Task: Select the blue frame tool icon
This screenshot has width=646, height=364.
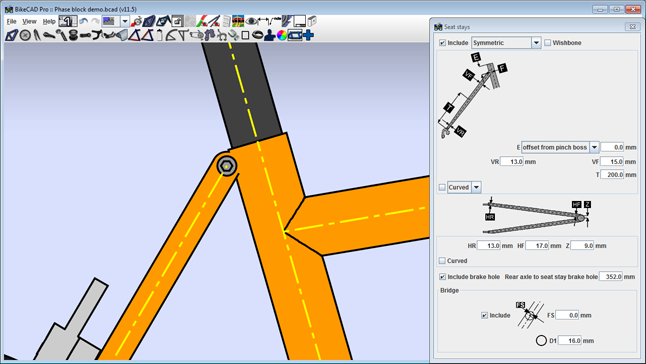Action: 12,35
